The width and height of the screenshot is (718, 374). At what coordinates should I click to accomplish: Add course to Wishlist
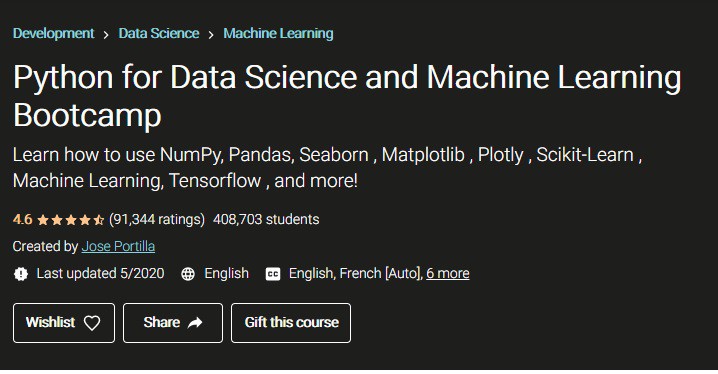[x=64, y=323]
